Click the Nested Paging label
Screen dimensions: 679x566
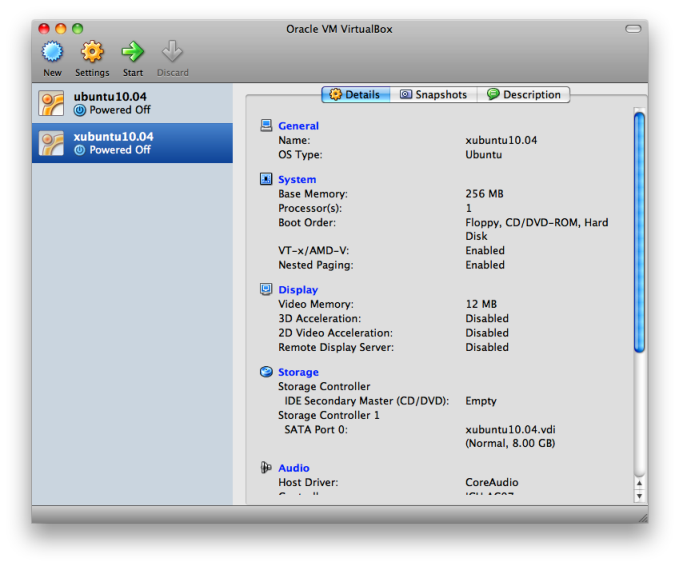point(316,265)
